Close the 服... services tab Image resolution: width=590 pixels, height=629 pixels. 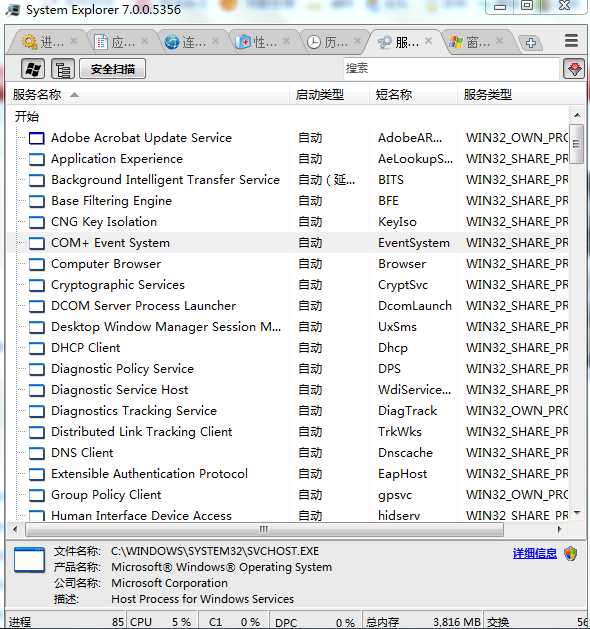click(428, 41)
